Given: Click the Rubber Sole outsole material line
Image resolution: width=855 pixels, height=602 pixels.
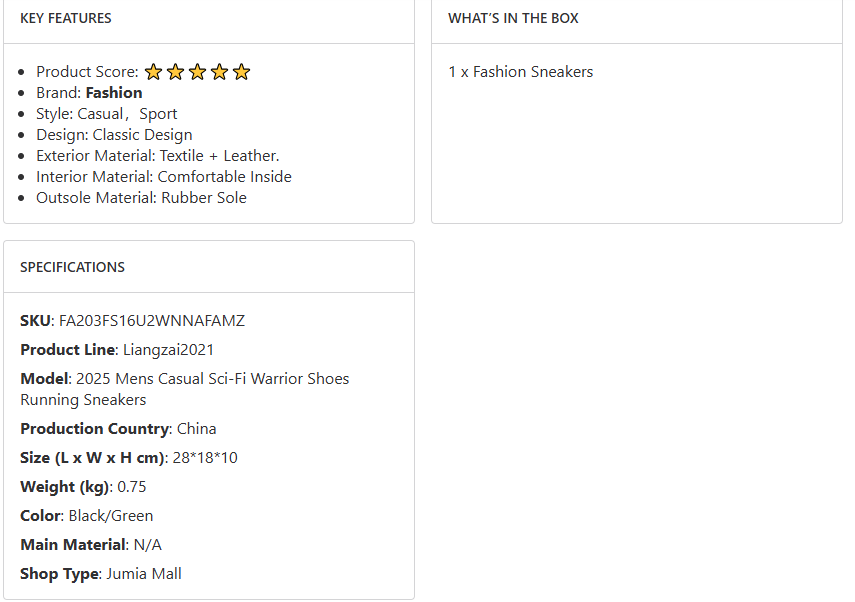Looking at the screenshot, I should (141, 198).
